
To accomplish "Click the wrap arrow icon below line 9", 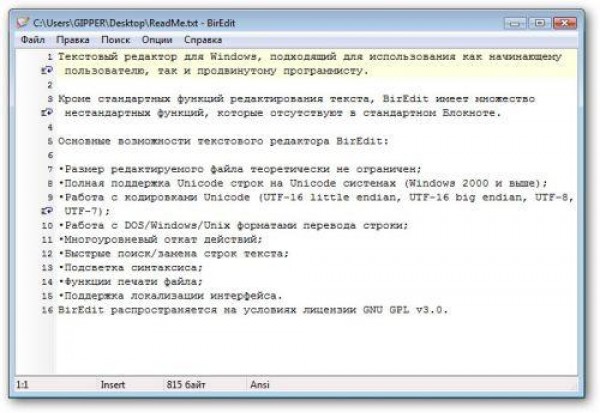I will pyautogui.click(x=47, y=211).
